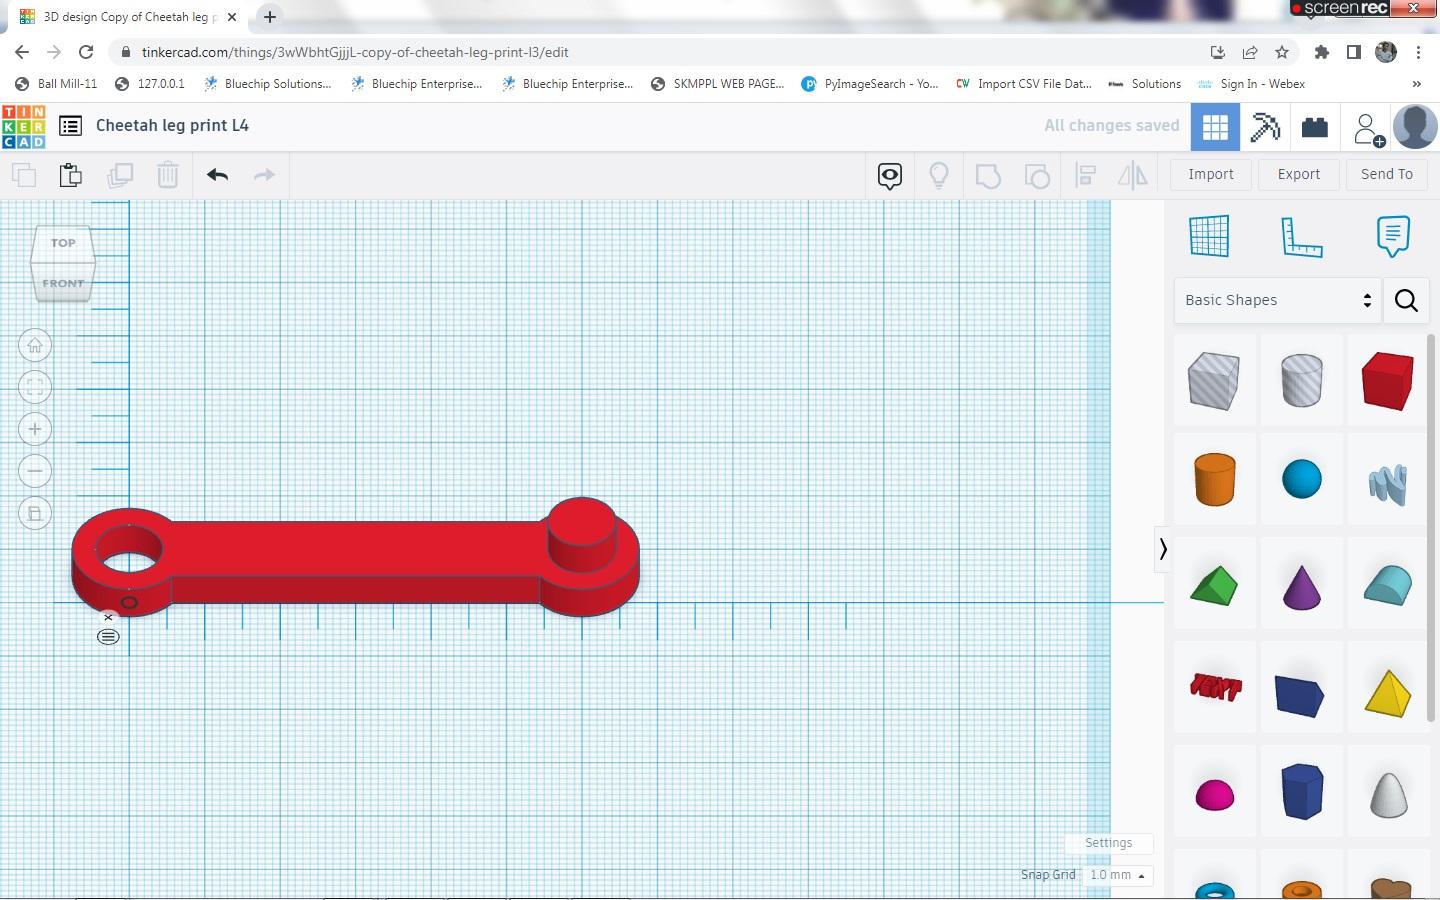The width and height of the screenshot is (1440, 900).
Task: Pick the green Roof shape
Action: point(1214,585)
